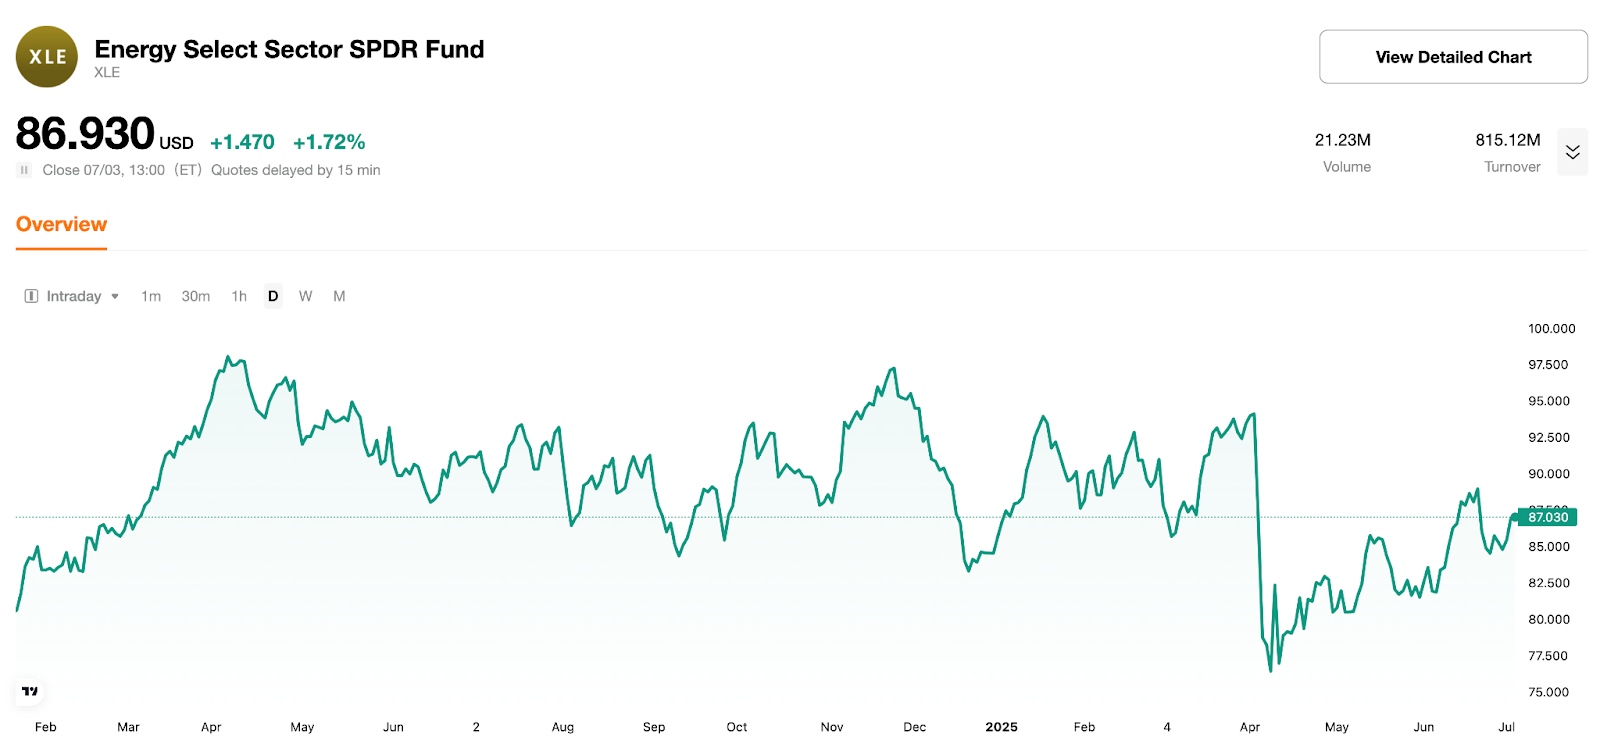Enable the monthly 'M' timeframe
The image size is (1600, 748).
[x=339, y=296]
